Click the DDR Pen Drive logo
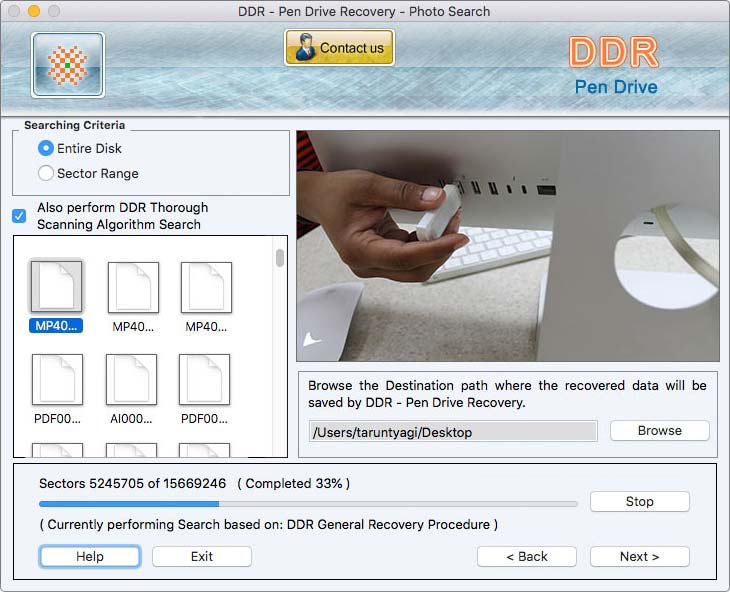 point(615,66)
